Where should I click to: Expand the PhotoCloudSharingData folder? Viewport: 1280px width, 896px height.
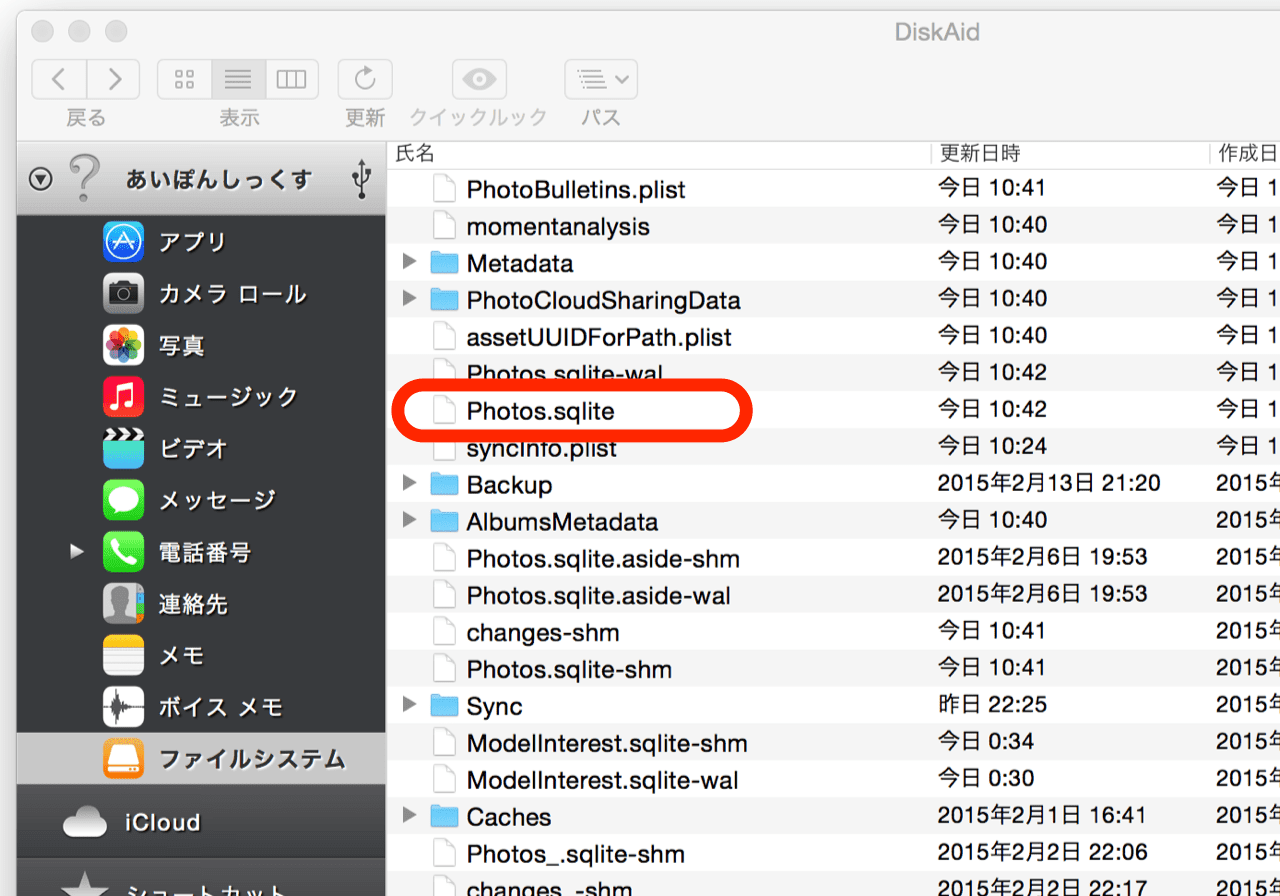(408, 299)
